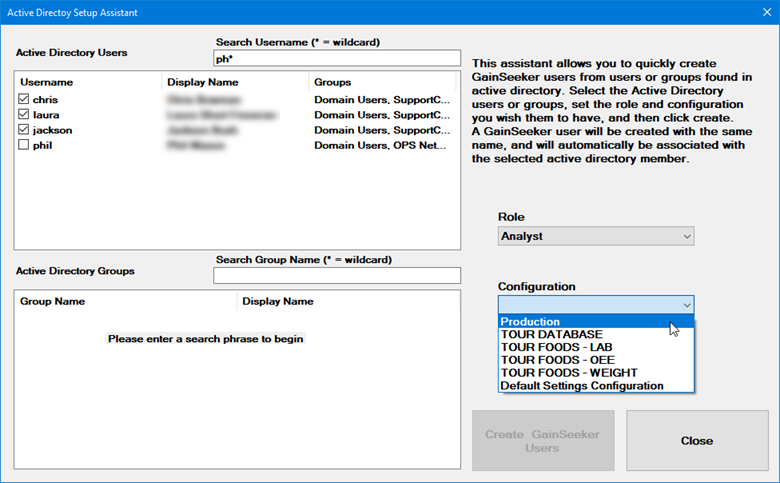Click the Search Username input field
Screen dimensions: 780x483
tap(336, 58)
